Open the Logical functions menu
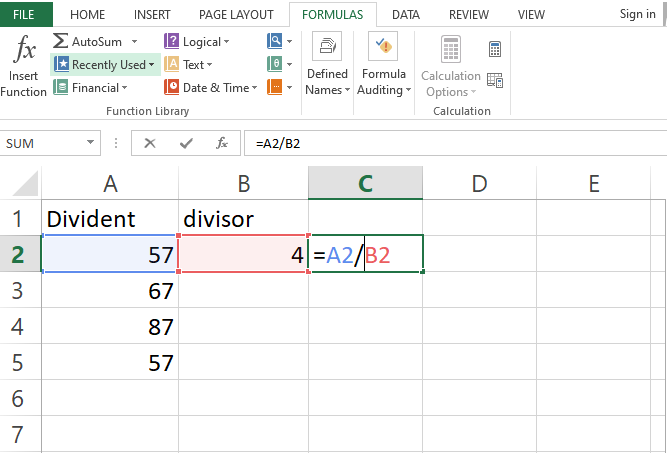Viewport: 667px width, 453px height. pos(197,42)
